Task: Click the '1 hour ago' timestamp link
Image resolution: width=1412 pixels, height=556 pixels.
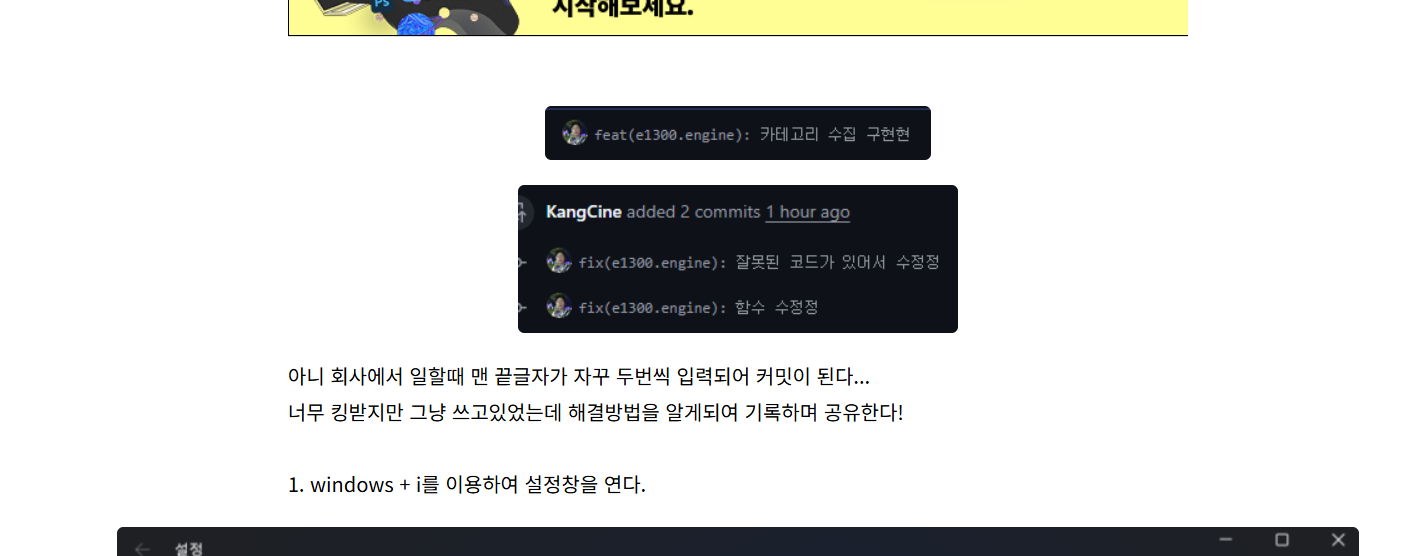Action: [808, 212]
